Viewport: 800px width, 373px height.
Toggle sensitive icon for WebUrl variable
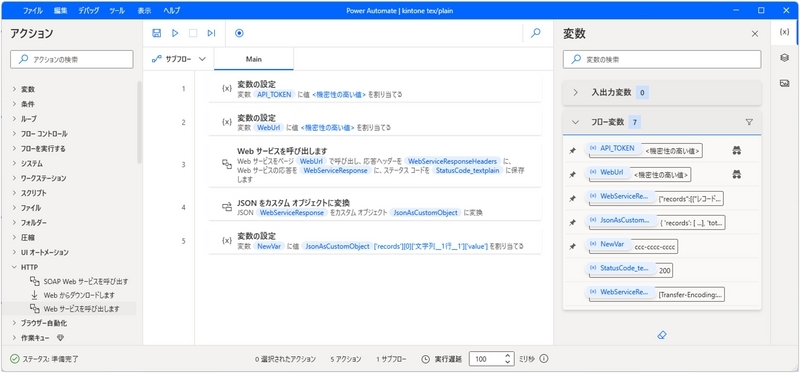[736, 175]
